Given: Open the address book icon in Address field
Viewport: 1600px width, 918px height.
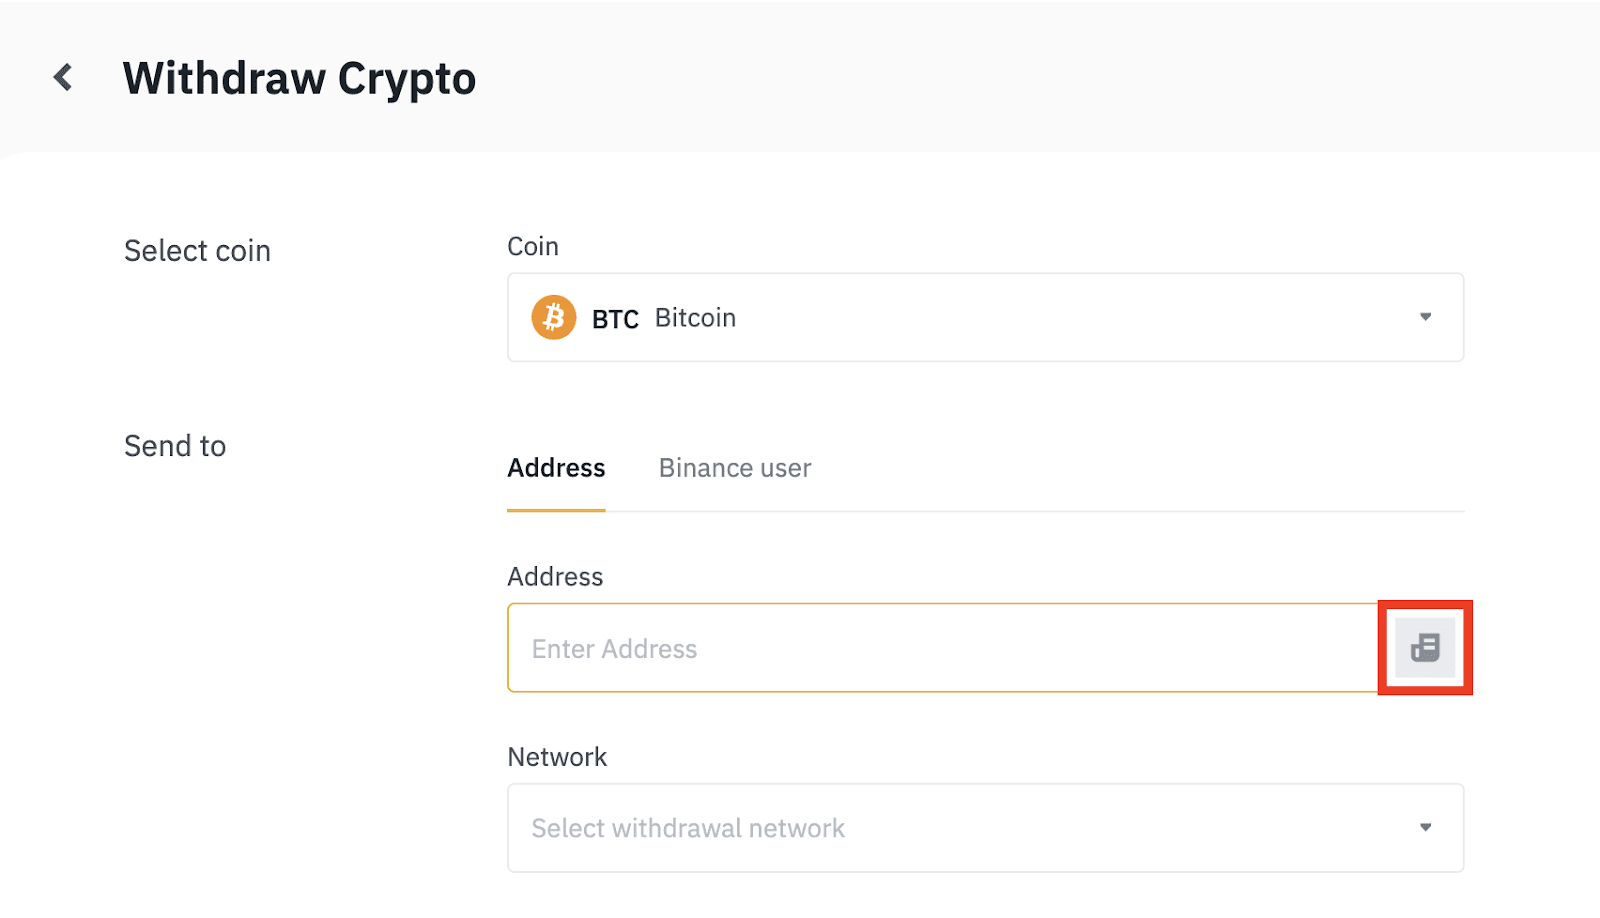Looking at the screenshot, I should point(1425,648).
